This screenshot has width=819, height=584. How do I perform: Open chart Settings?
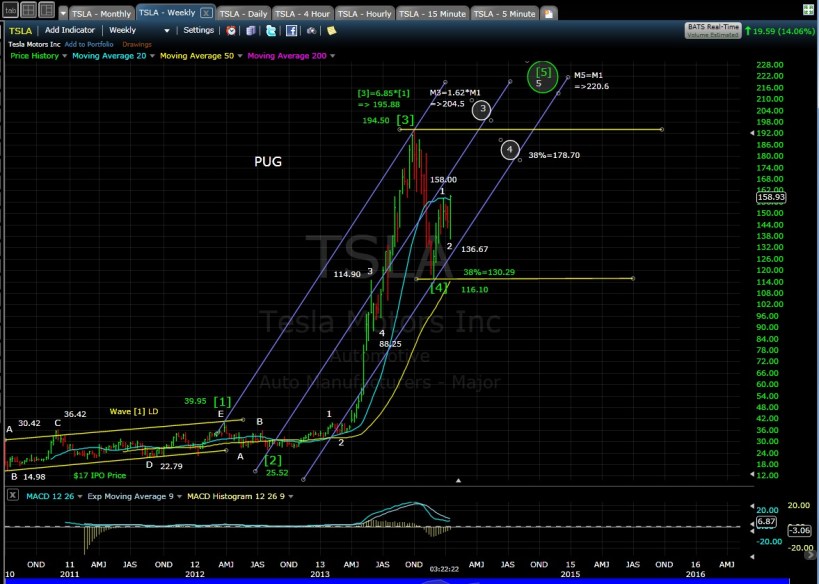pos(198,30)
